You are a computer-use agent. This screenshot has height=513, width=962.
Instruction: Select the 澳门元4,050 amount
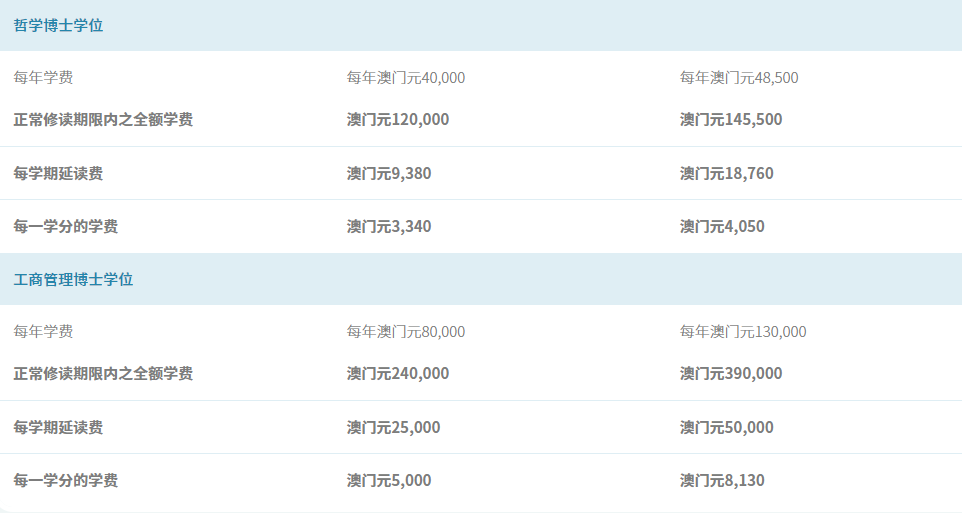click(722, 226)
